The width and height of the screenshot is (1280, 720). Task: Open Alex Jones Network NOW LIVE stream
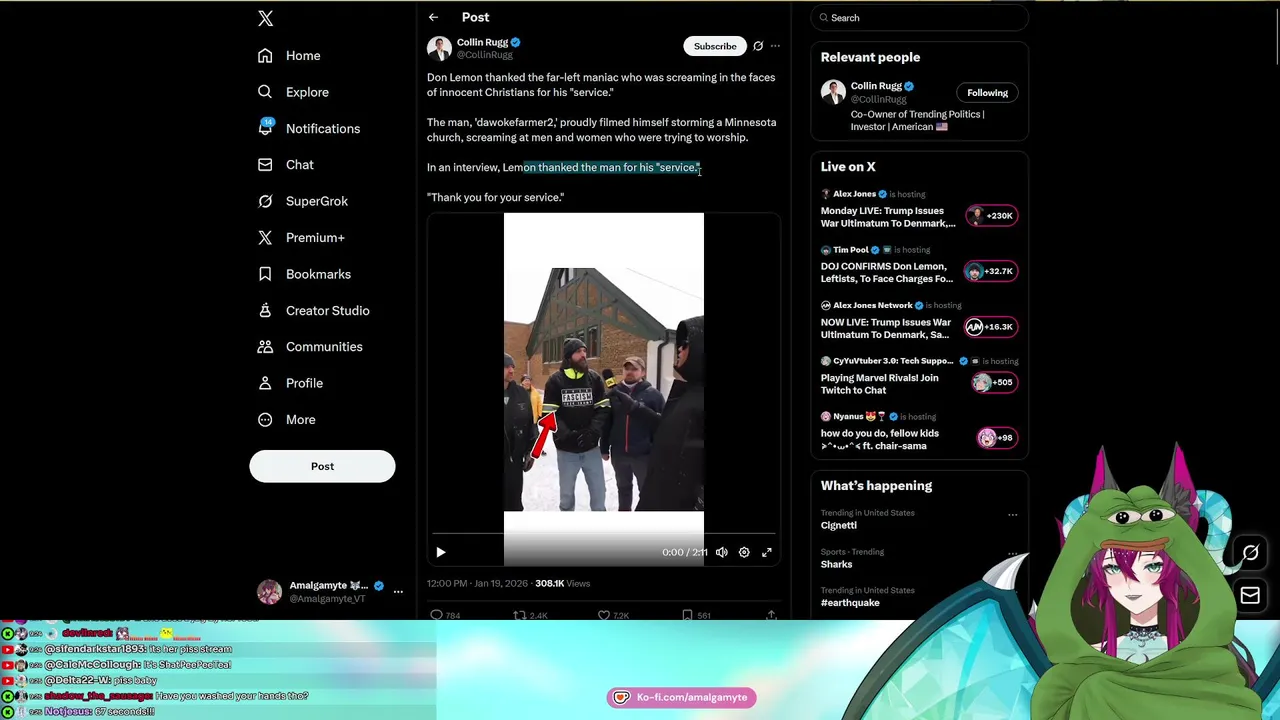click(x=886, y=328)
